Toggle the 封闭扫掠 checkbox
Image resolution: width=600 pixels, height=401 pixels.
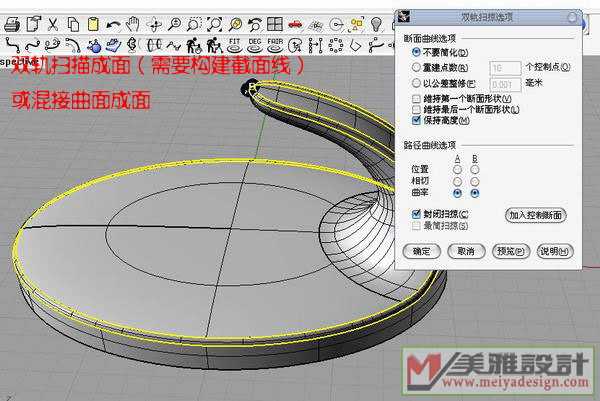pos(416,214)
